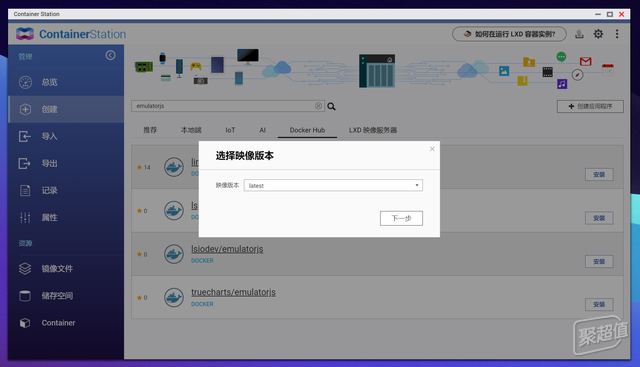640x367 pixels.
Task: Clear the search field text
Action: tap(318, 106)
